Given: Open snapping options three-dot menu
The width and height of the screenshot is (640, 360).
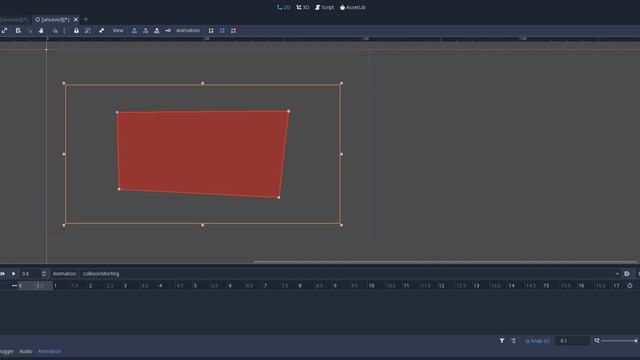Looking at the screenshot, I should 64,31.
